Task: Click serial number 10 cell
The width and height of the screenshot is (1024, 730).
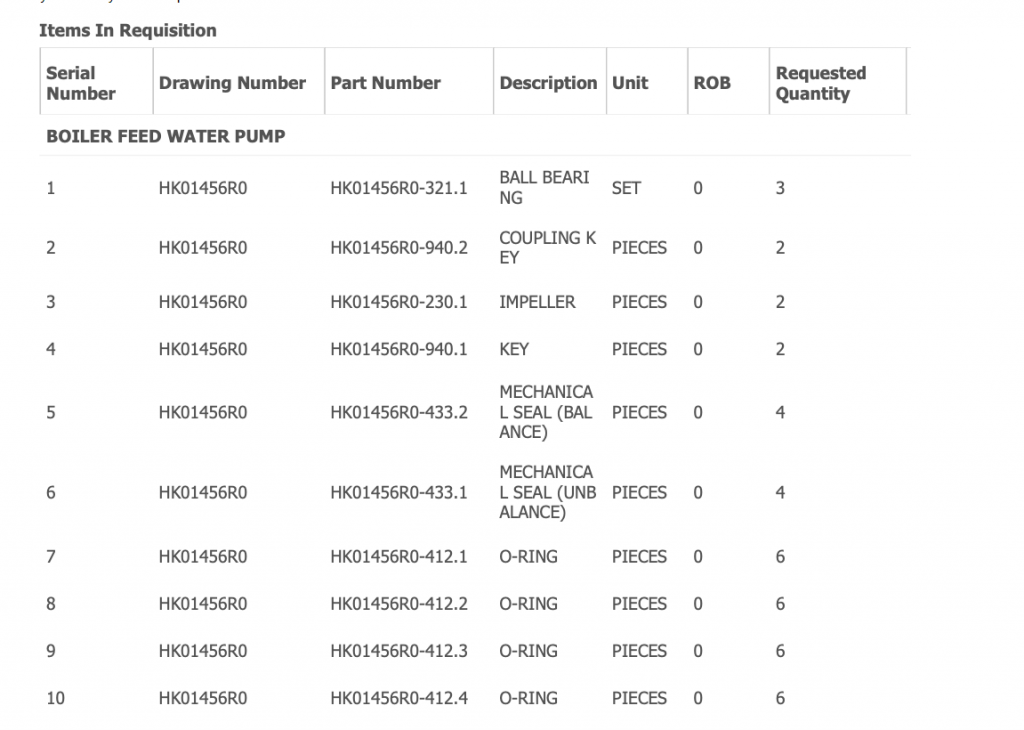Action: (55, 698)
